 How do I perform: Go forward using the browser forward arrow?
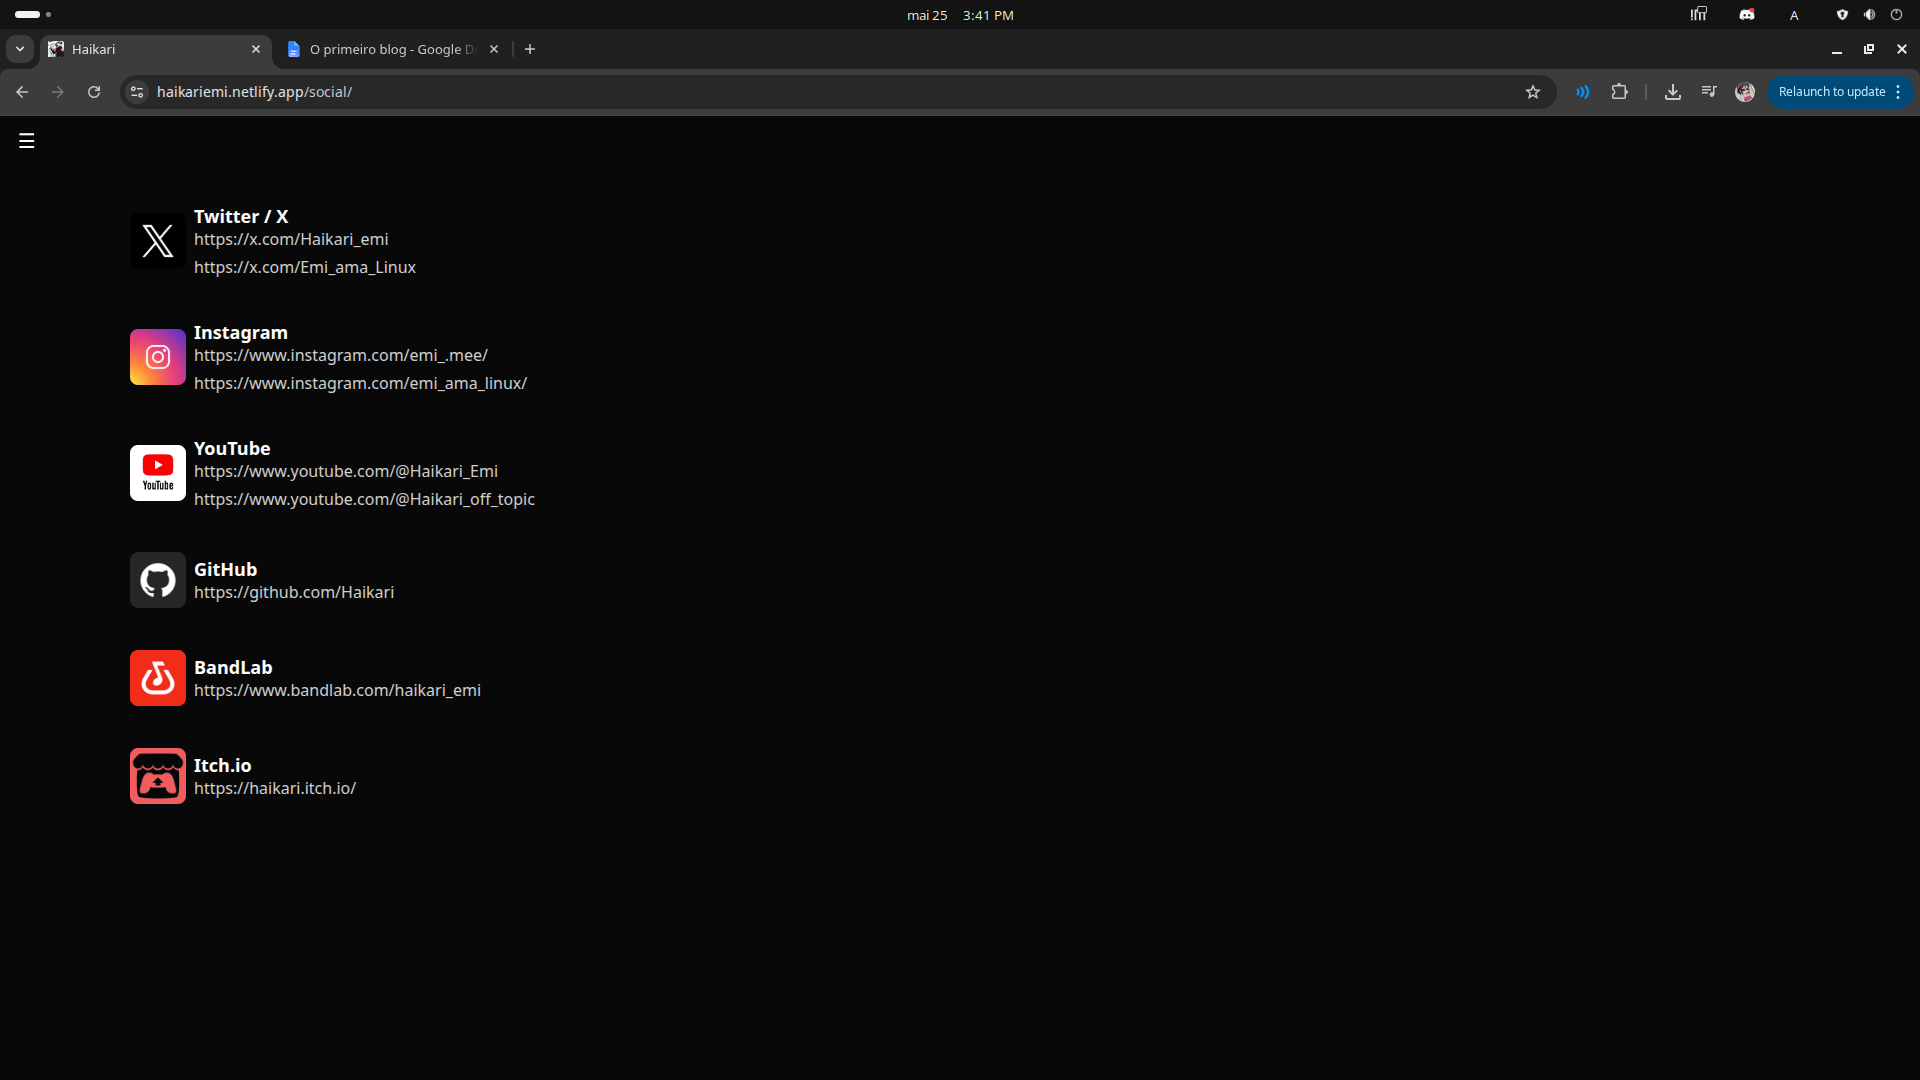(x=58, y=92)
